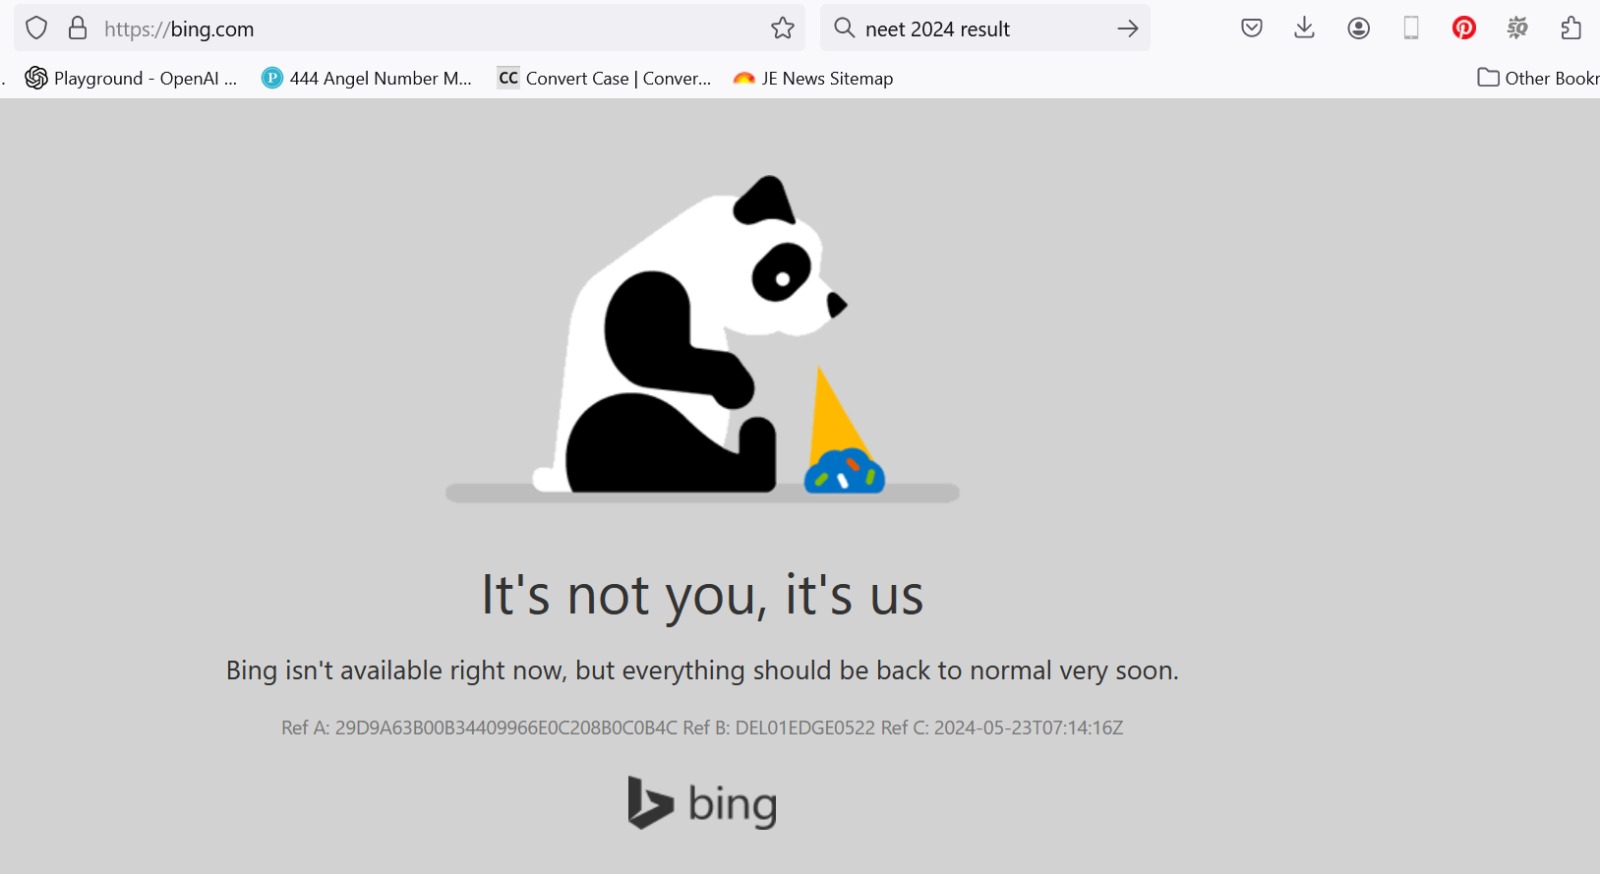Image resolution: width=1600 pixels, height=874 pixels.
Task: Click the SEO extension icon
Action: coord(1517,28)
